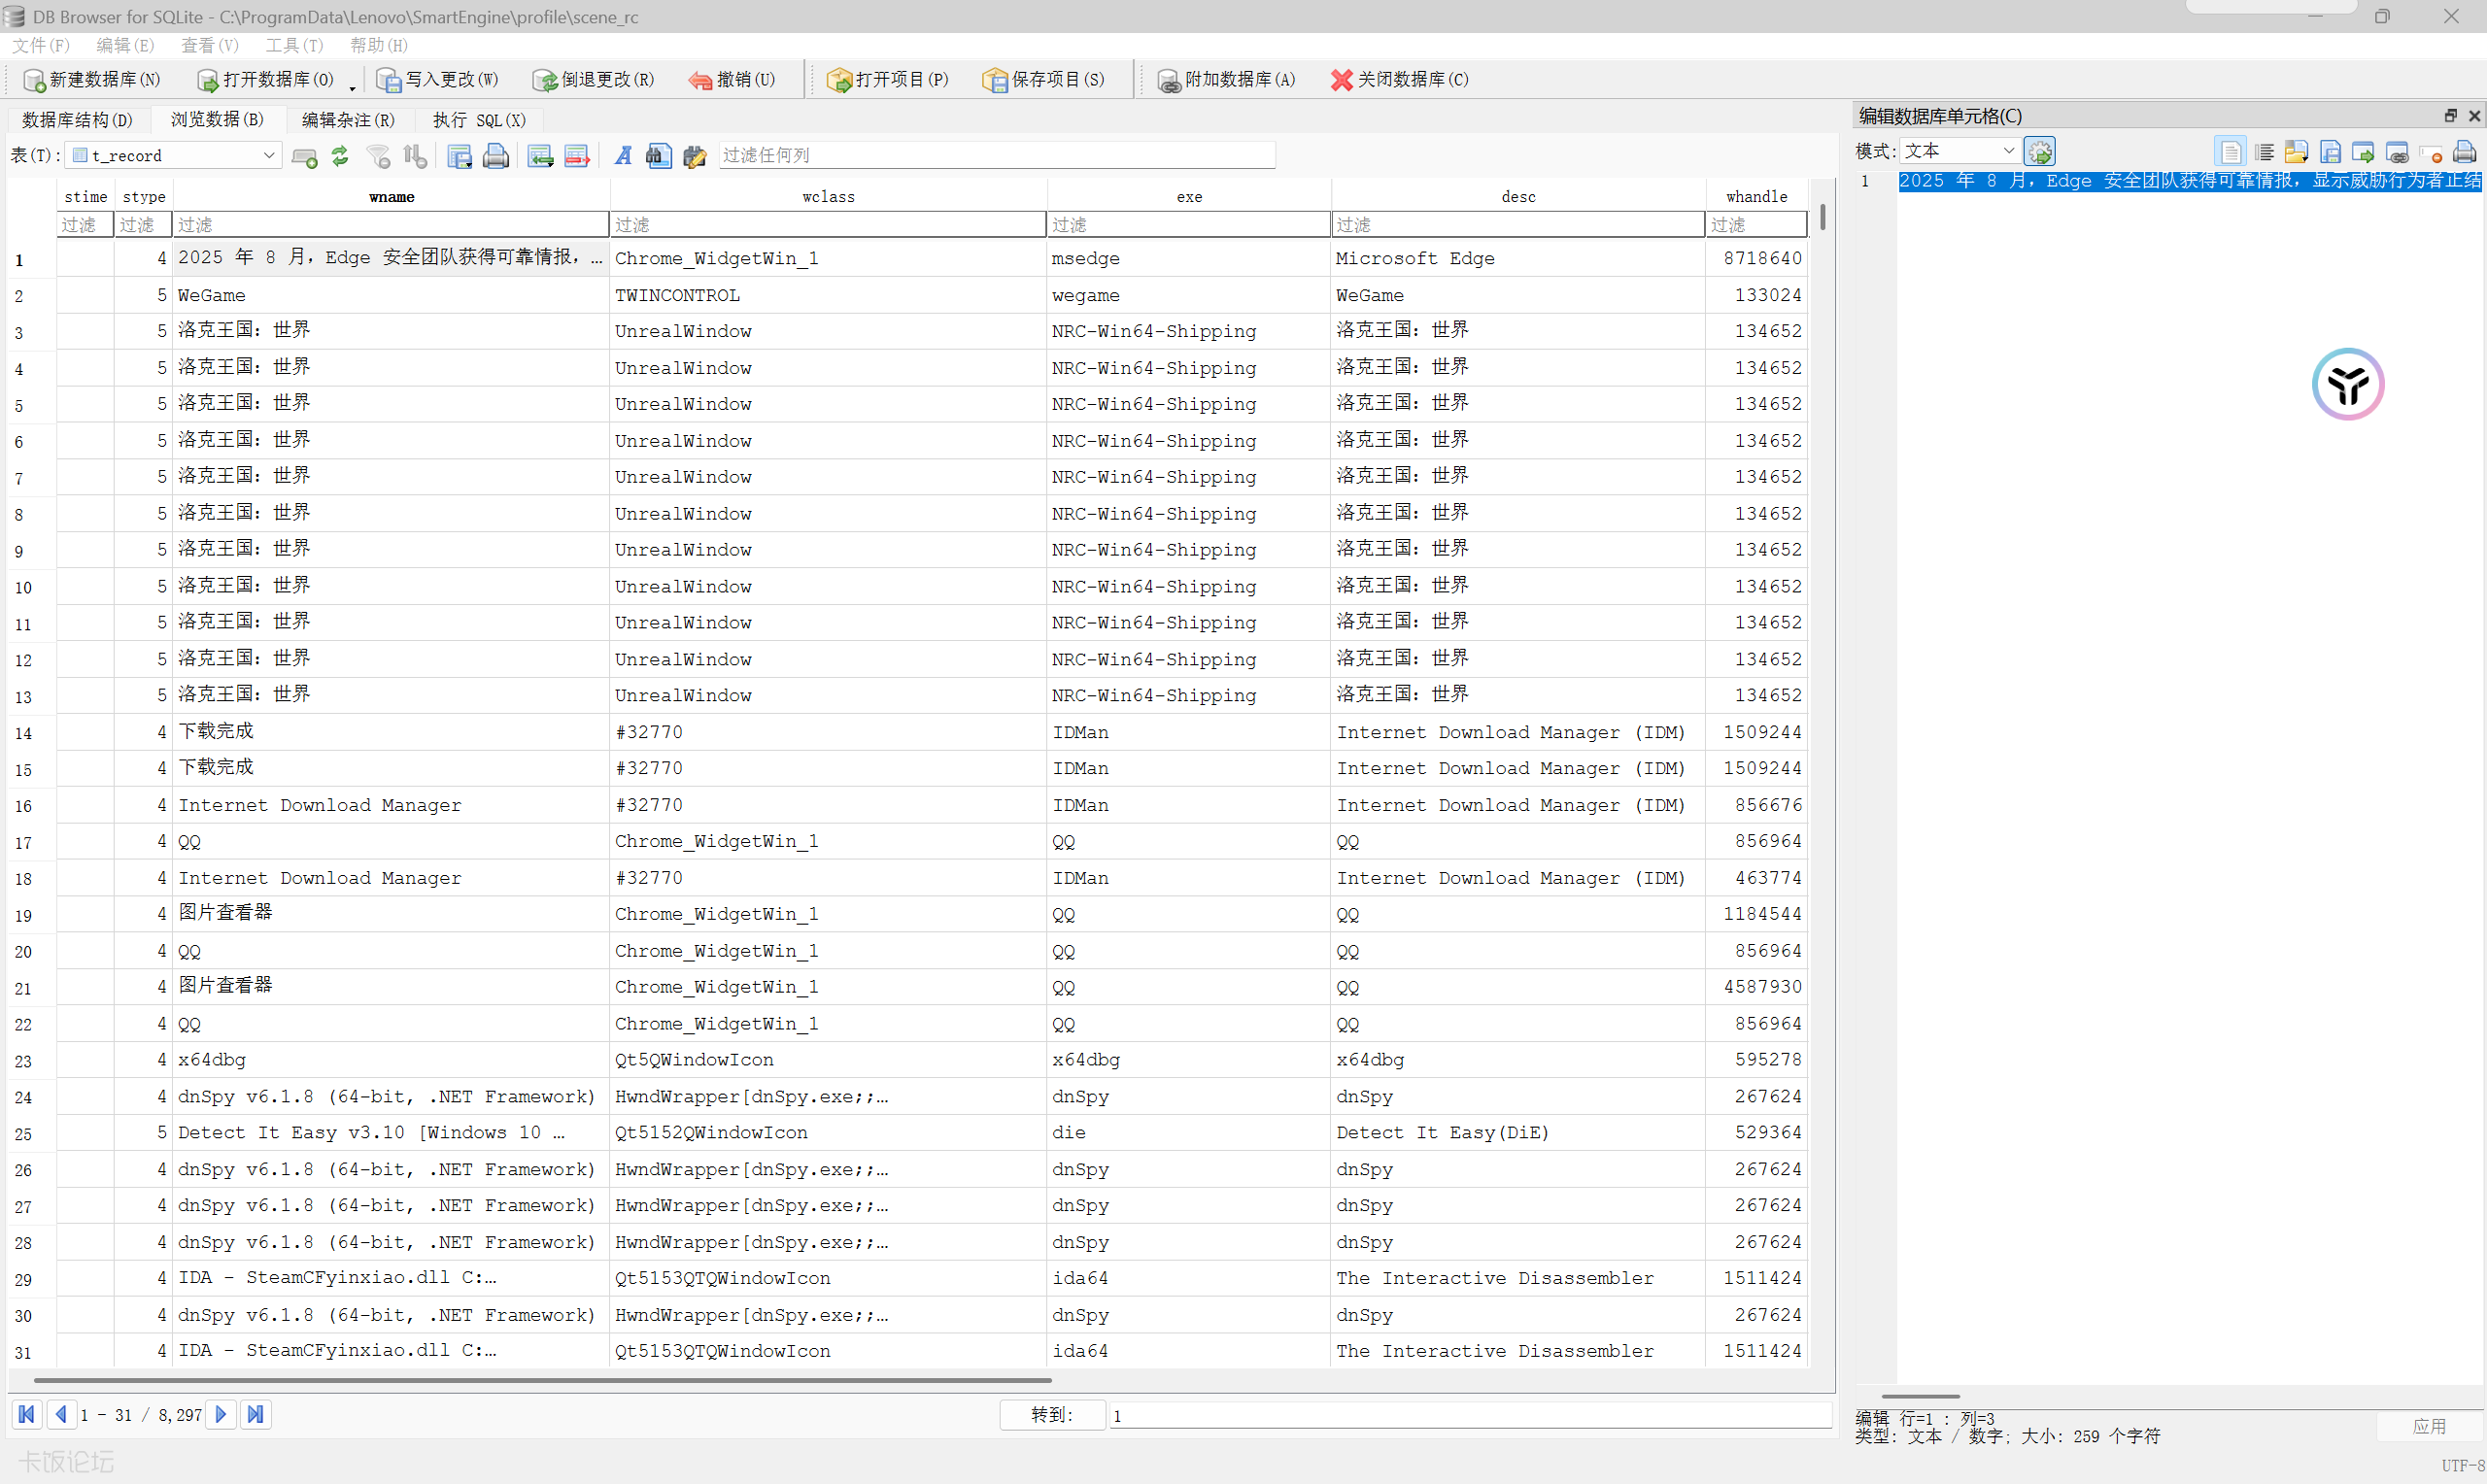Screen dimensions: 2487x1484
Task: Open find with the binoculars icon
Action: [658, 156]
